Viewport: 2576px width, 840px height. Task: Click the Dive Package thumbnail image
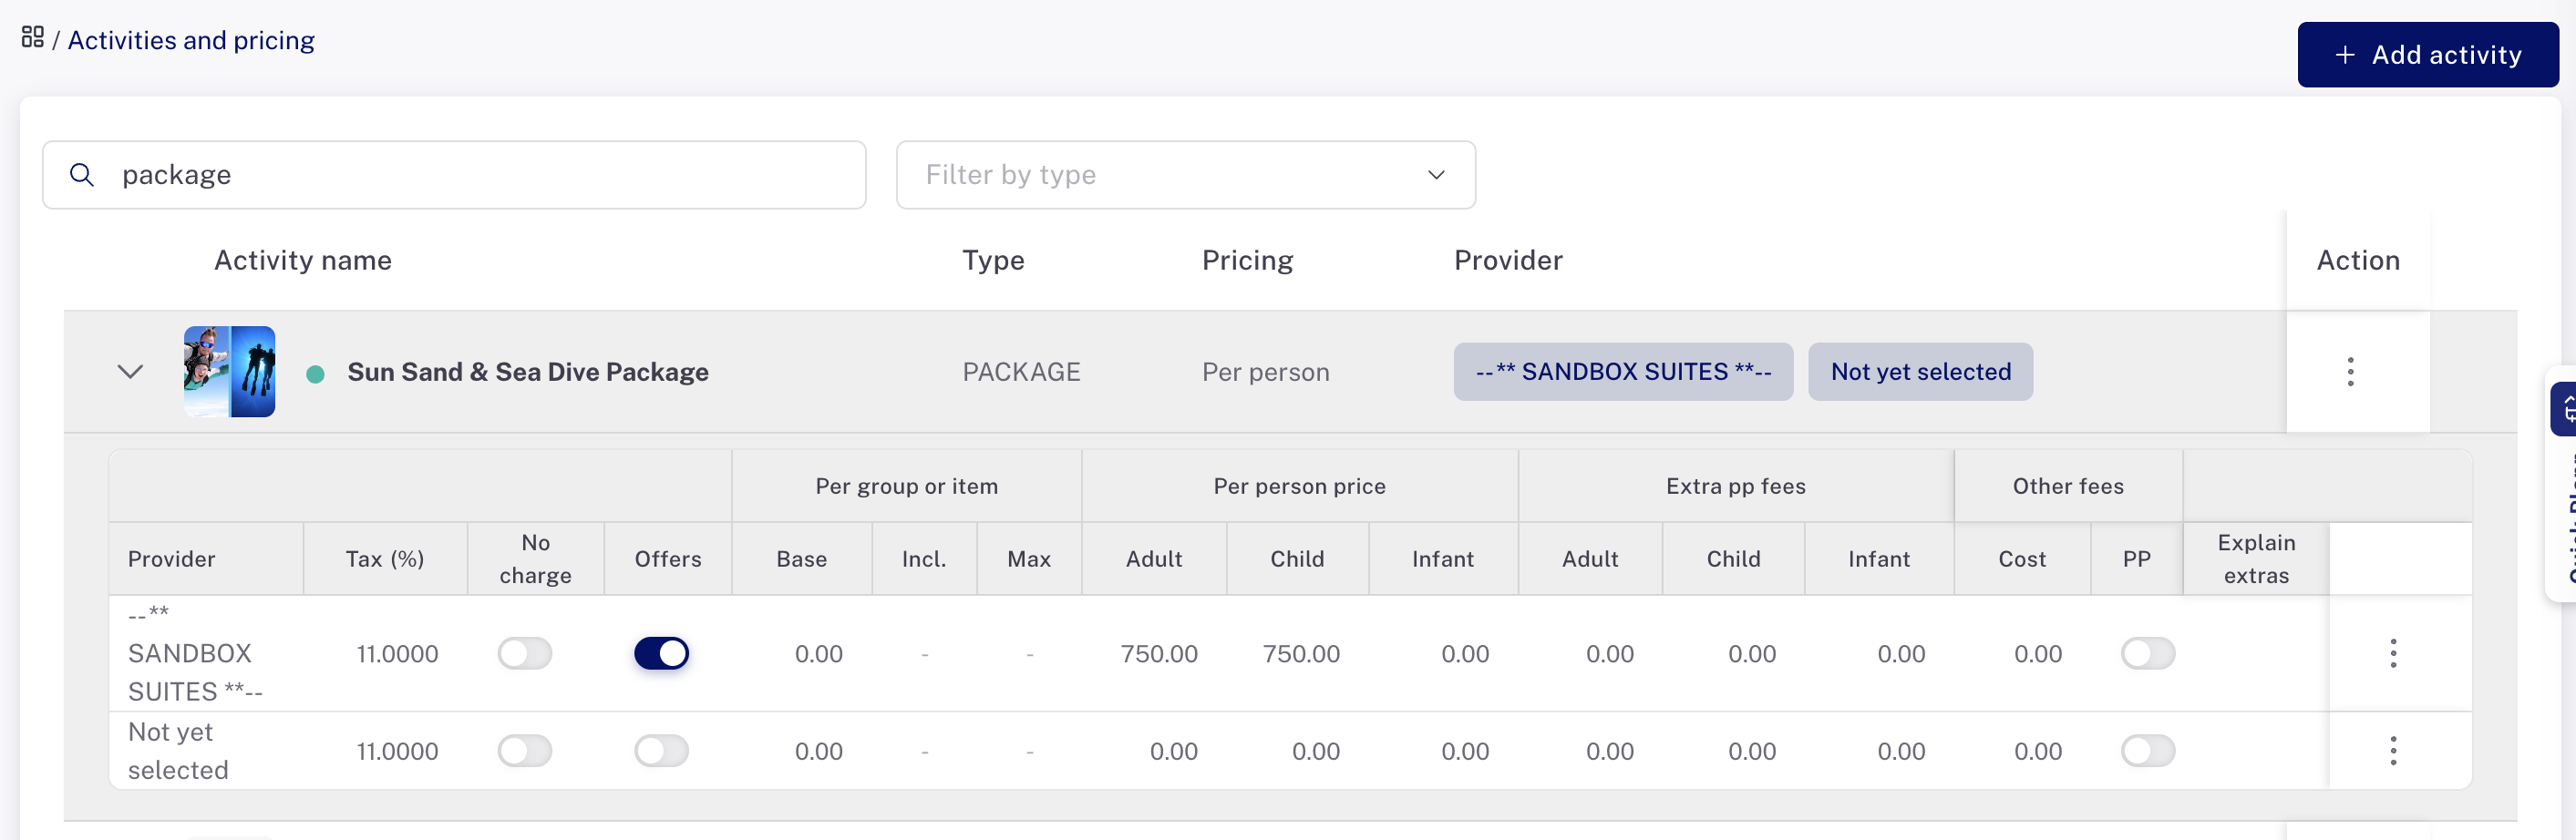coord(229,372)
